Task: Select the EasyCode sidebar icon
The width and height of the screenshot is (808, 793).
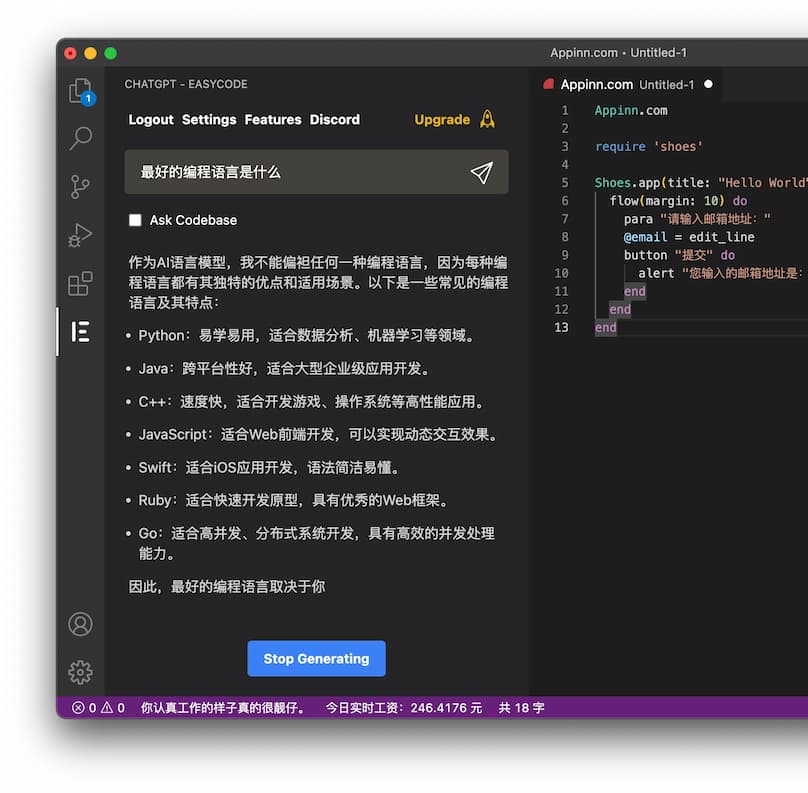Action: 81,331
